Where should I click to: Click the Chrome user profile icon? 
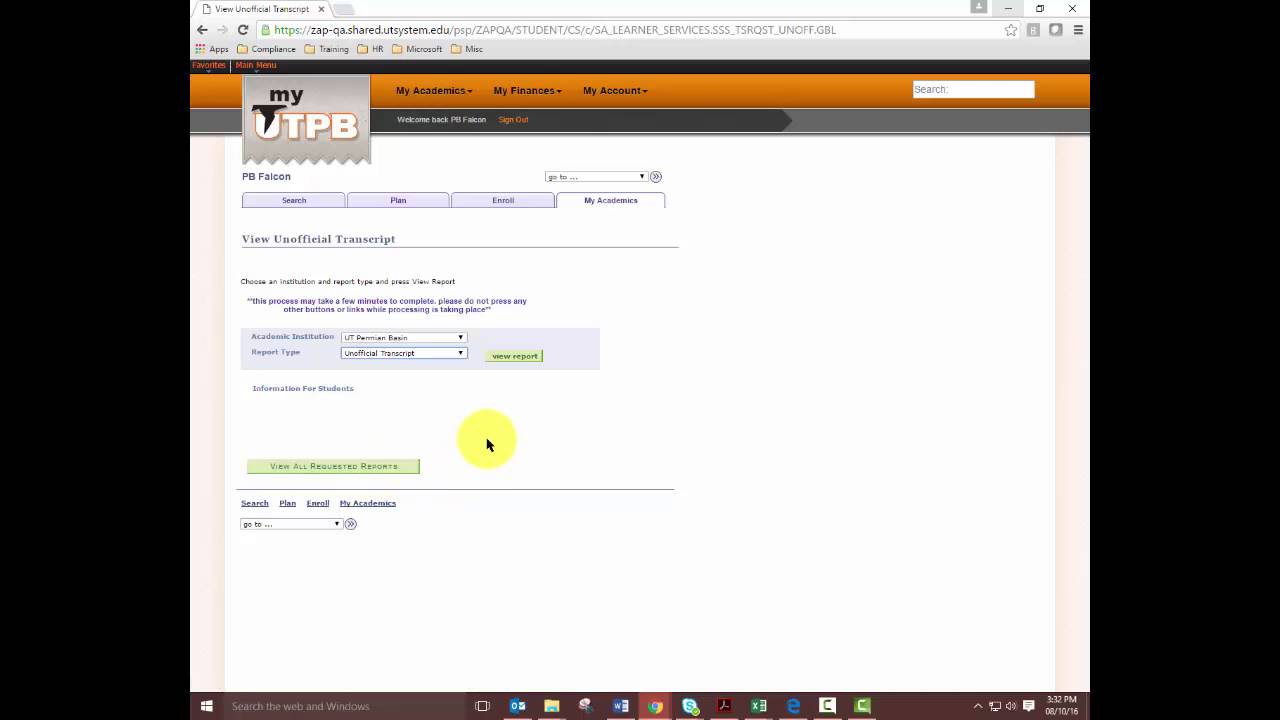(x=979, y=7)
